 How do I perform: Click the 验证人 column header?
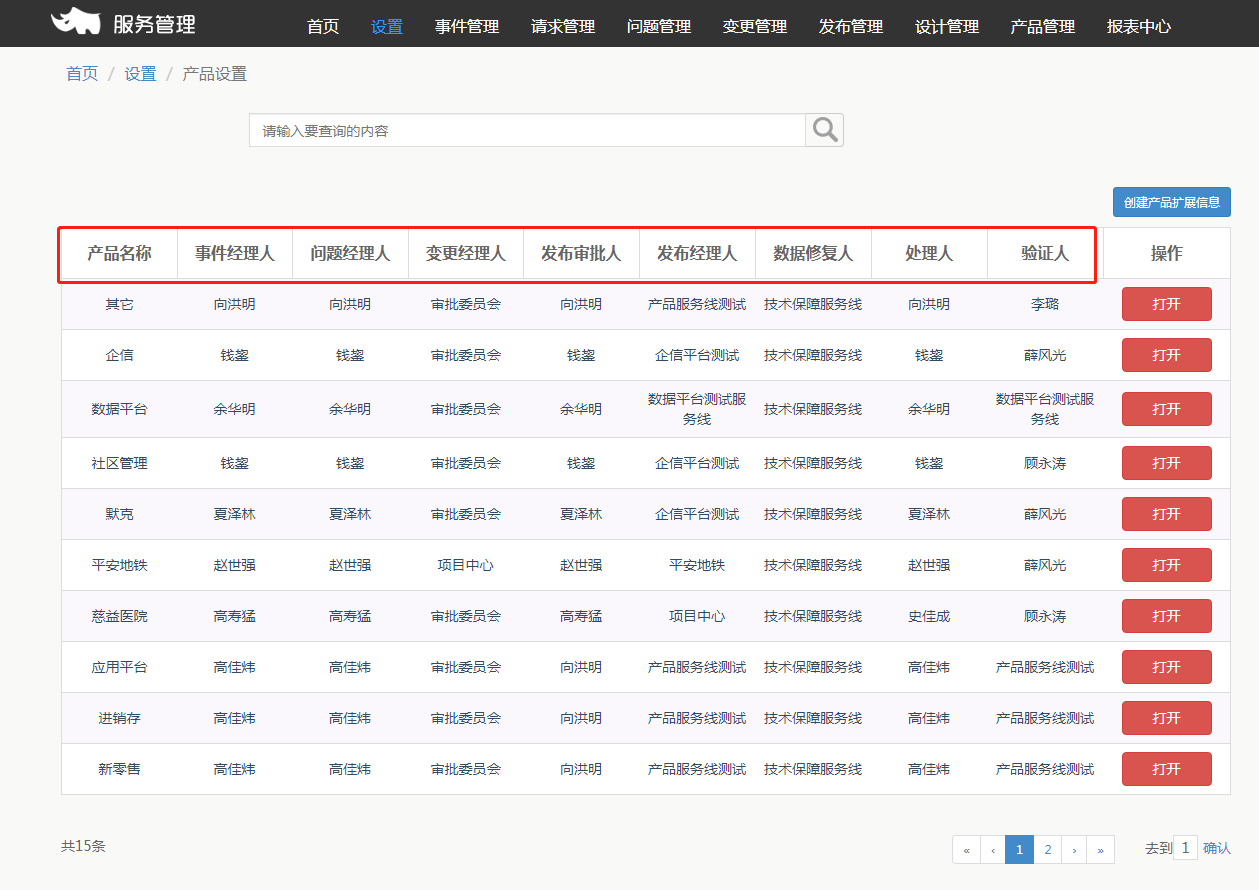(1045, 253)
